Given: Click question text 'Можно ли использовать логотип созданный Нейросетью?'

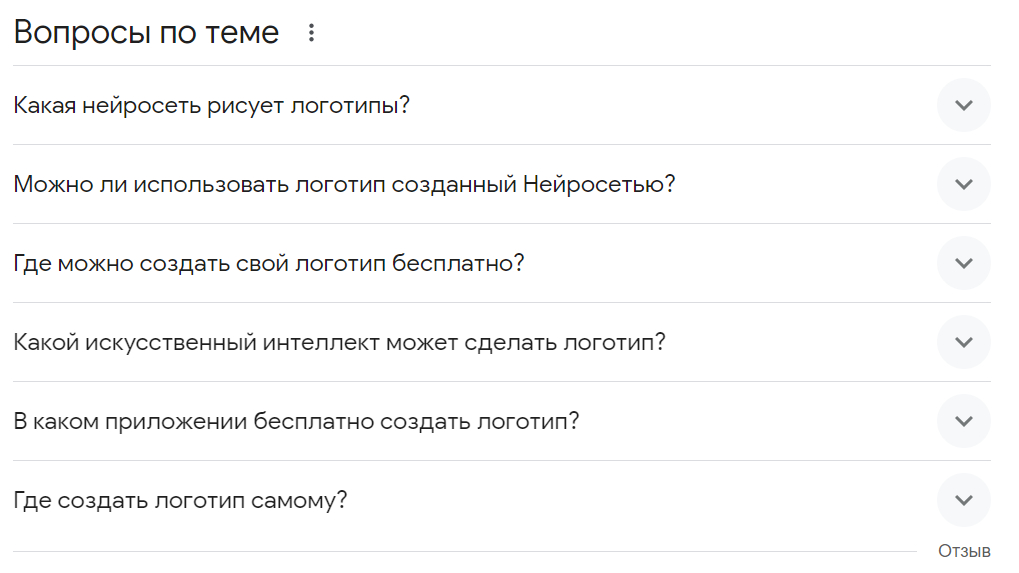Looking at the screenshot, I should (x=344, y=184).
